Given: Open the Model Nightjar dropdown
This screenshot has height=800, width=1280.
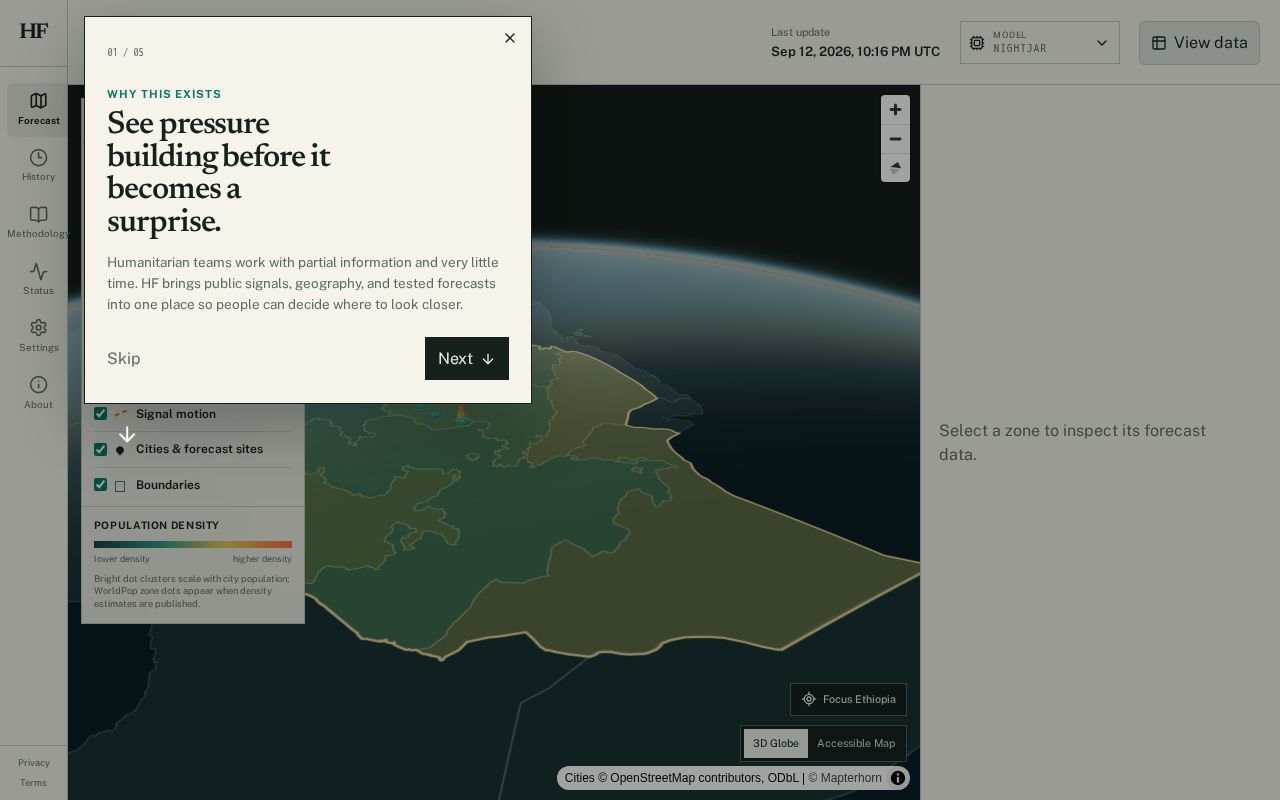Looking at the screenshot, I should pos(1040,43).
